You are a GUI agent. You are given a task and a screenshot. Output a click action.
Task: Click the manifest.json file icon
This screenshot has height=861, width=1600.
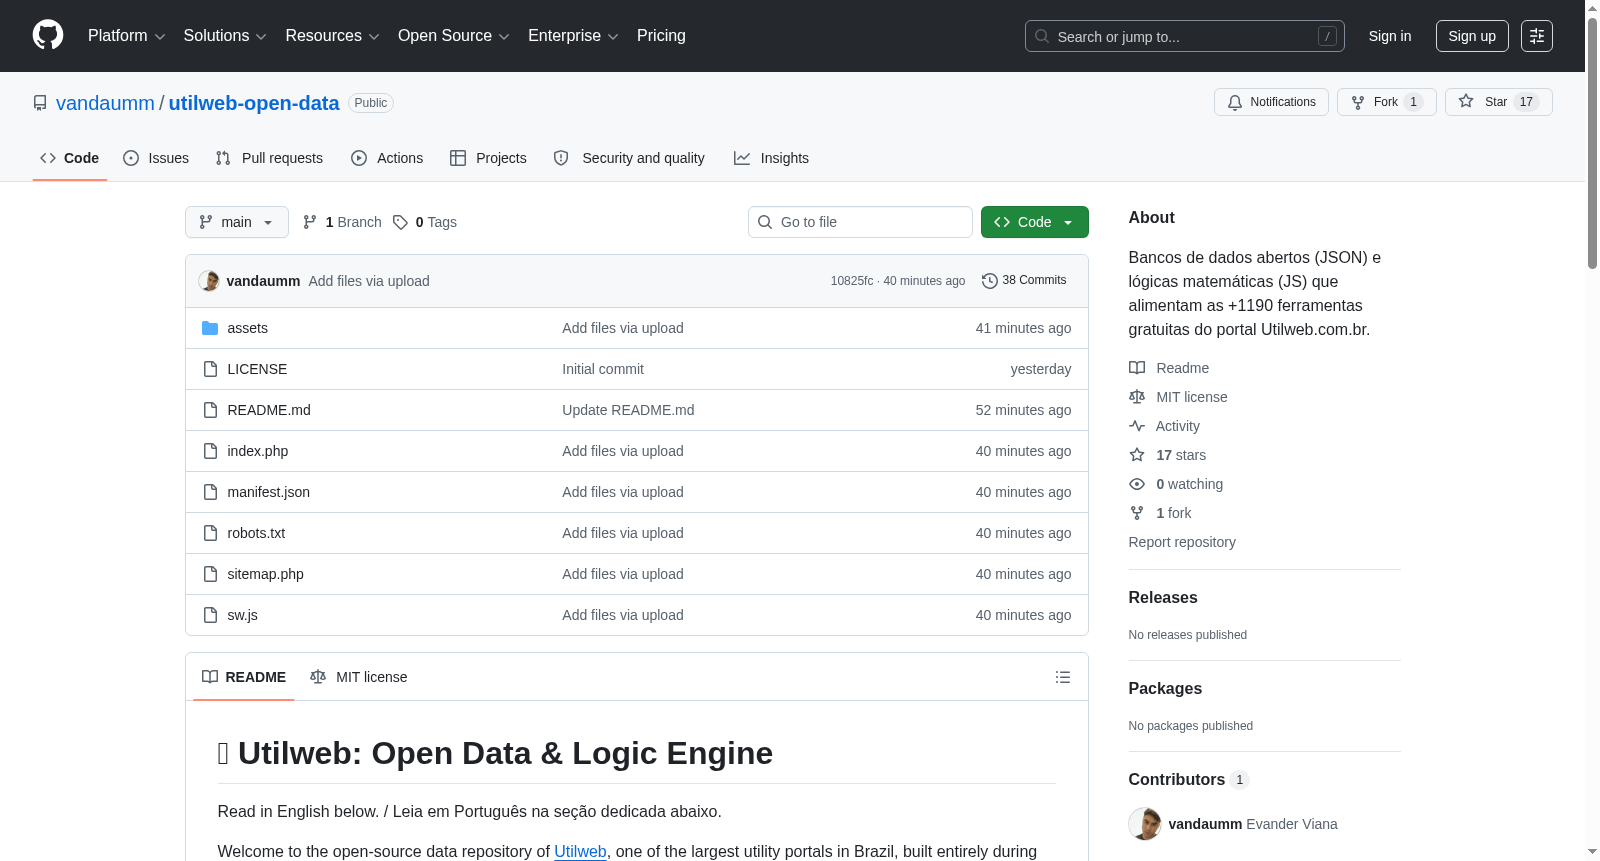click(x=210, y=492)
